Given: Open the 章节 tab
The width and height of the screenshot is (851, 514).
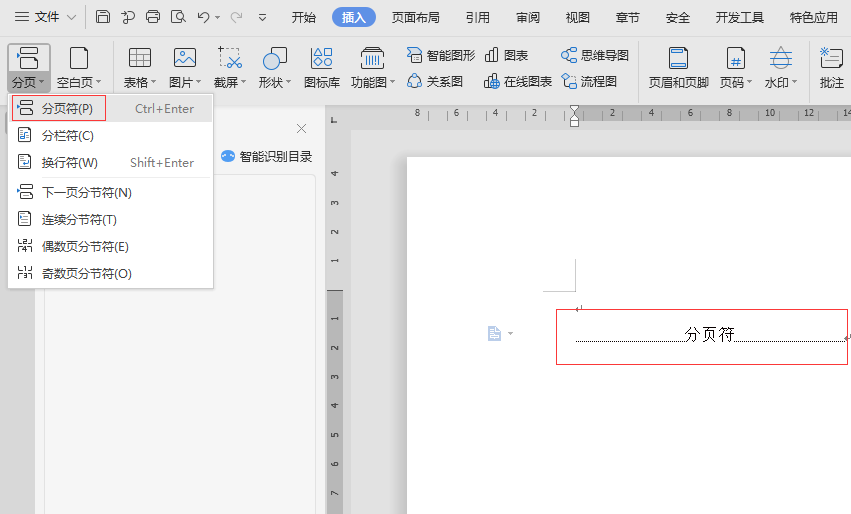Looking at the screenshot, I should coord(627,17).
